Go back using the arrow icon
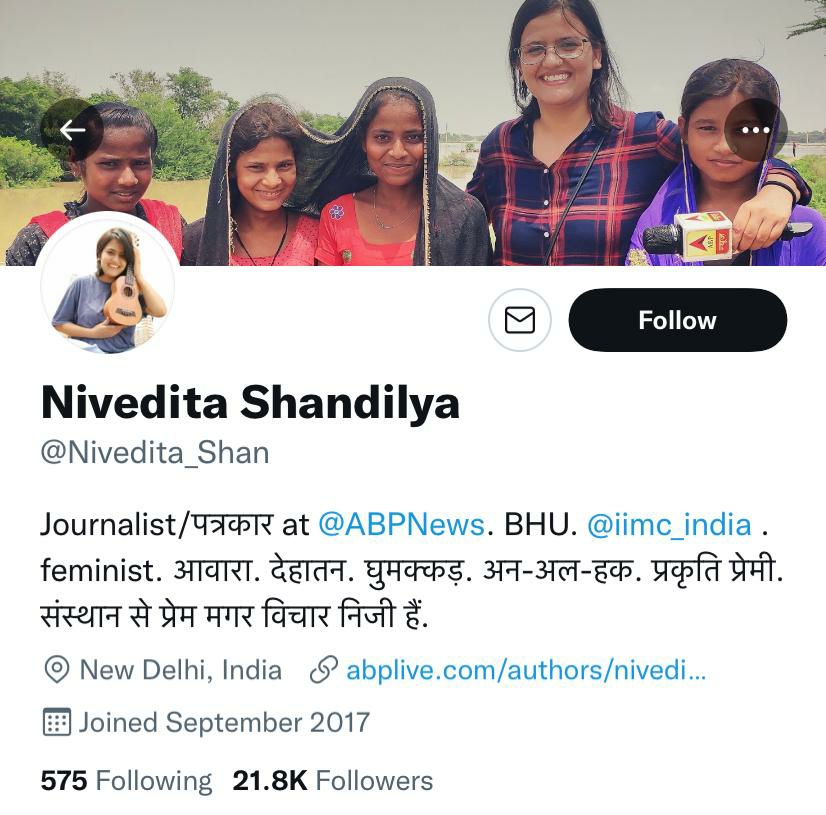The image size is (826, 815). (72, 130)
